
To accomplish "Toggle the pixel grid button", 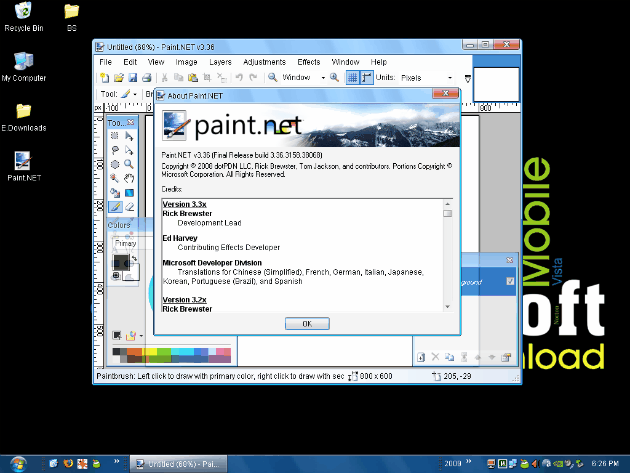I will click(x=352, y=78).
